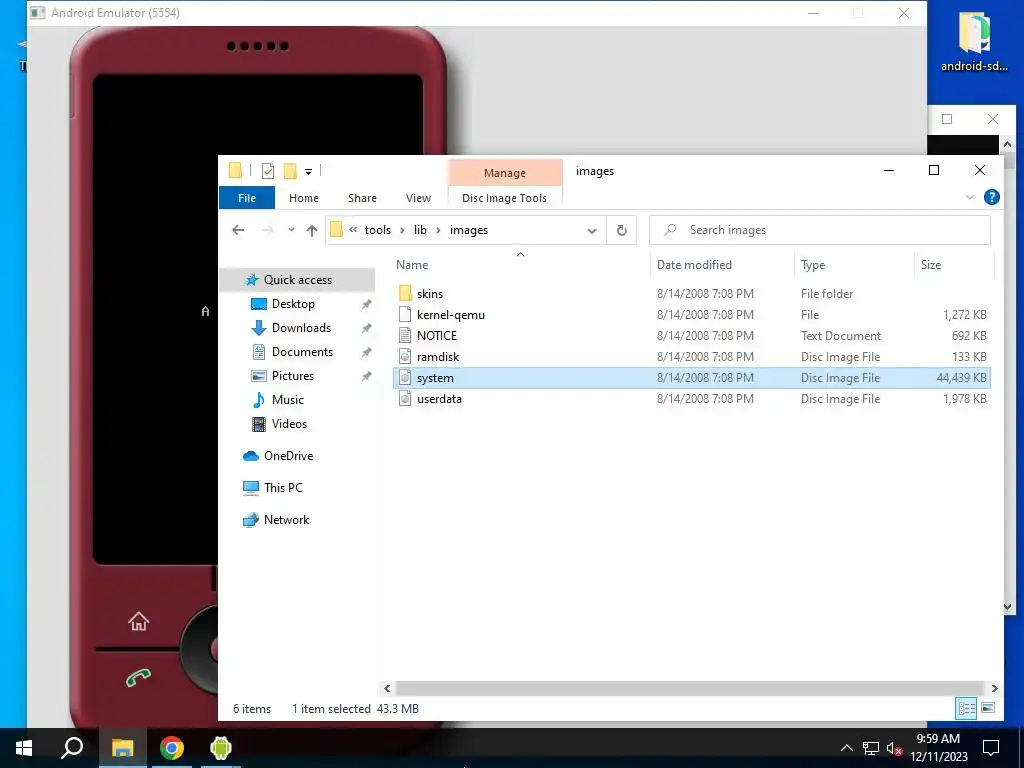Switch to Details view layout icon

pyautogui.click(x=967, y=708)
